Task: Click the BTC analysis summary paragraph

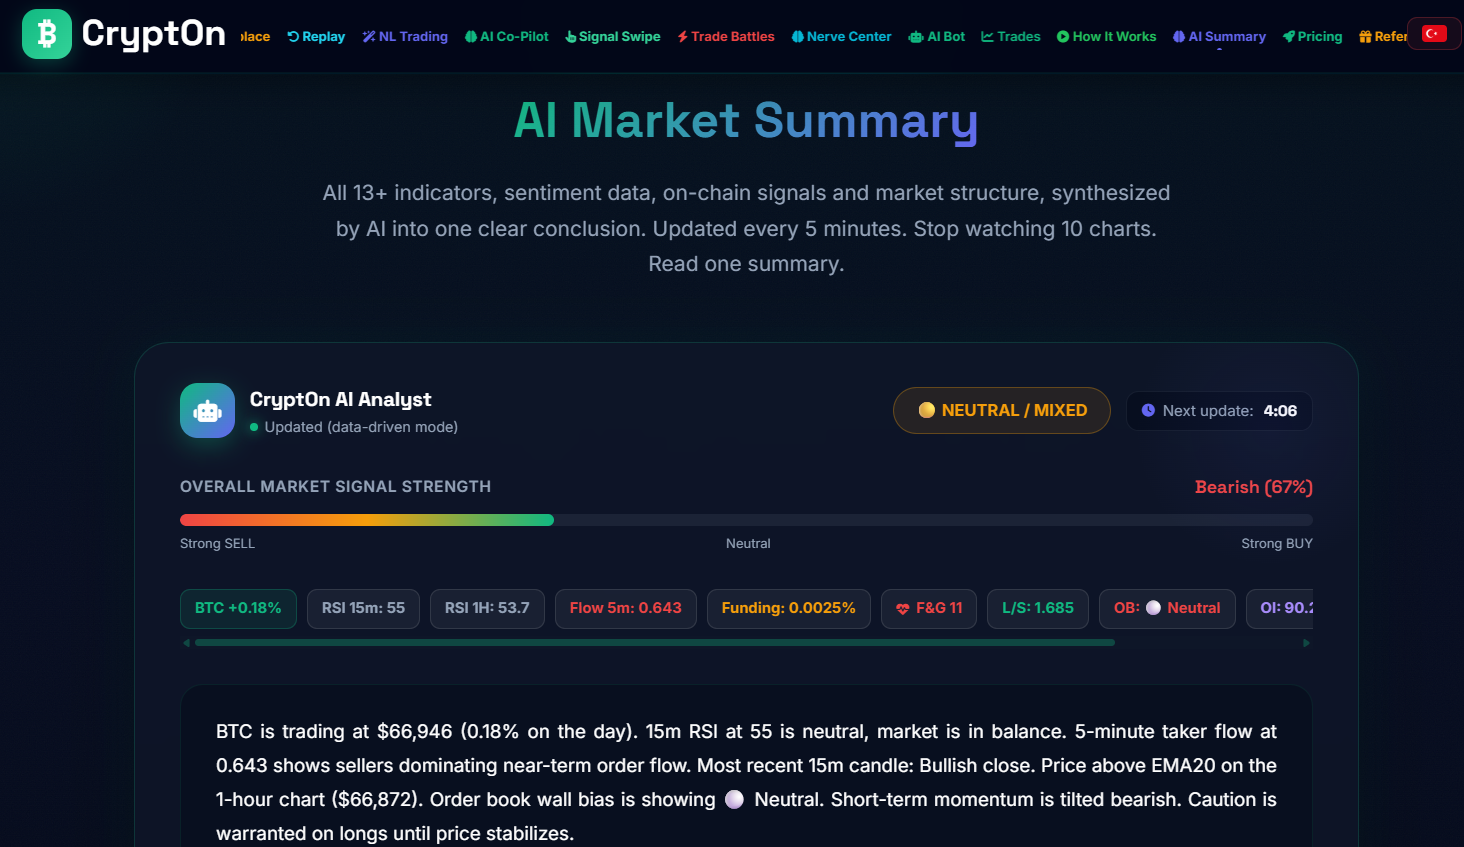Action: tap(746, 782)
